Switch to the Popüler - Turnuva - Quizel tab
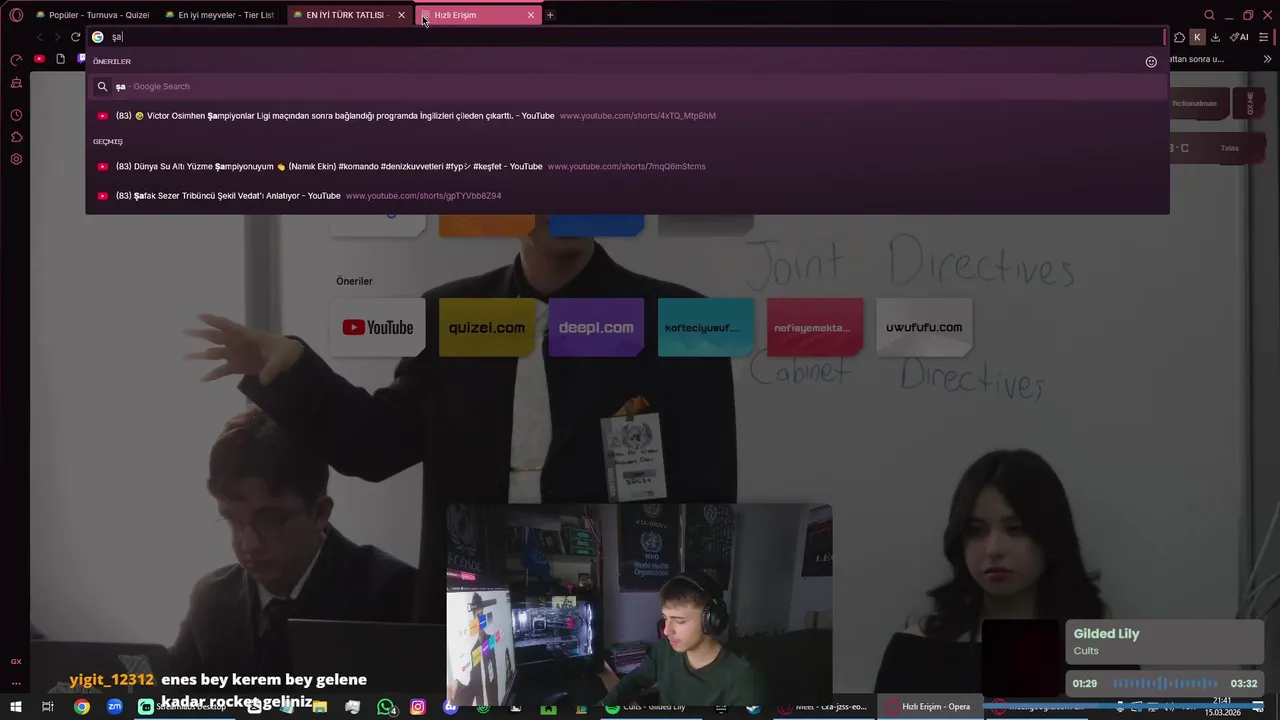 click(x=92, y=15)
